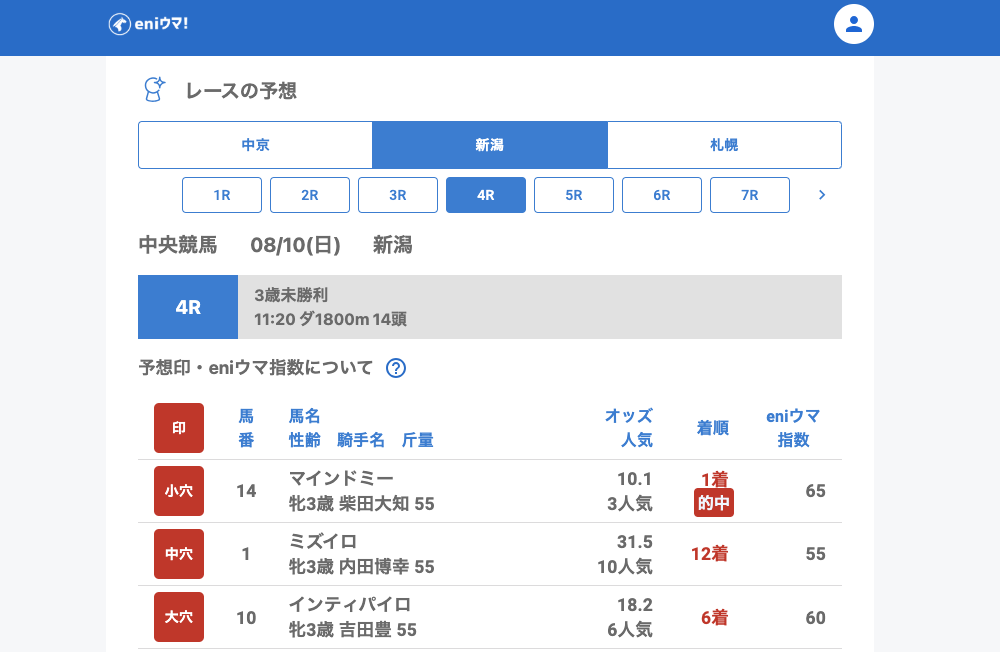Image resolution: width=1000 pixels, height=652 pixels.
Task: Pick the 7R race button
Action: pyautogui.click(x=750, y=195)
